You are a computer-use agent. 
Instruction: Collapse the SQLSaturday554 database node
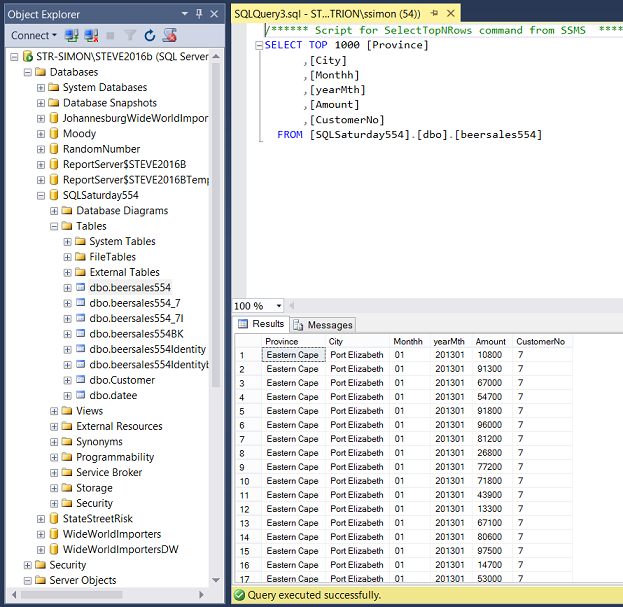pyautogui.click(x=41, y=195)
